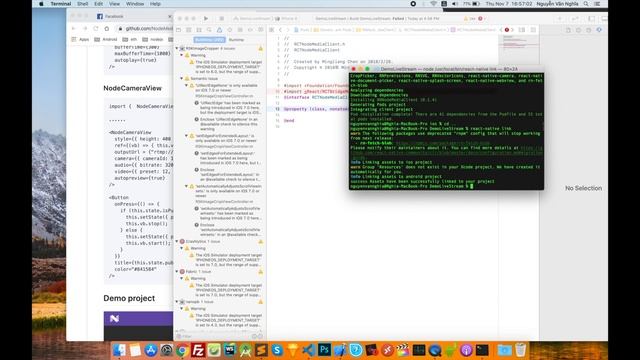Click the issue navigator Filter field
The width and height of the screenshot is (640, 360).
(216, 336)
